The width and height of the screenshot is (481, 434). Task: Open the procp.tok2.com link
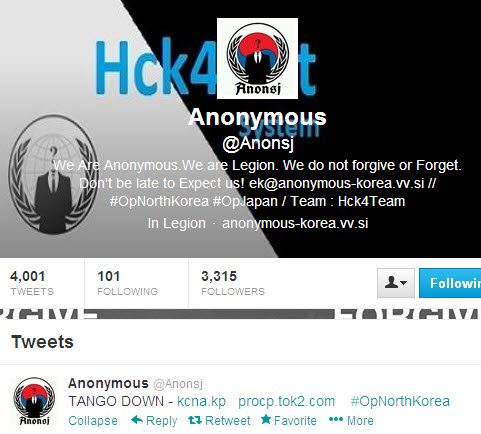tap(286, 402)
